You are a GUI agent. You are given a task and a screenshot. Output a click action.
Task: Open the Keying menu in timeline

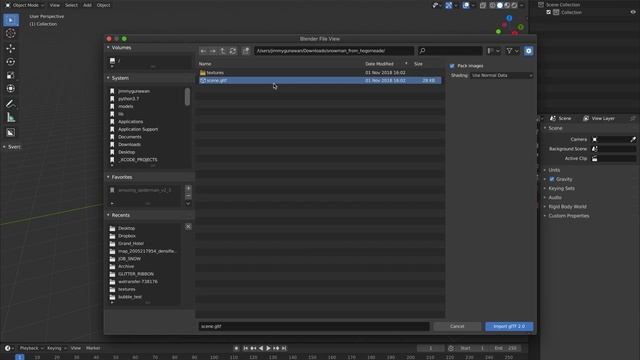coord(56,348)
